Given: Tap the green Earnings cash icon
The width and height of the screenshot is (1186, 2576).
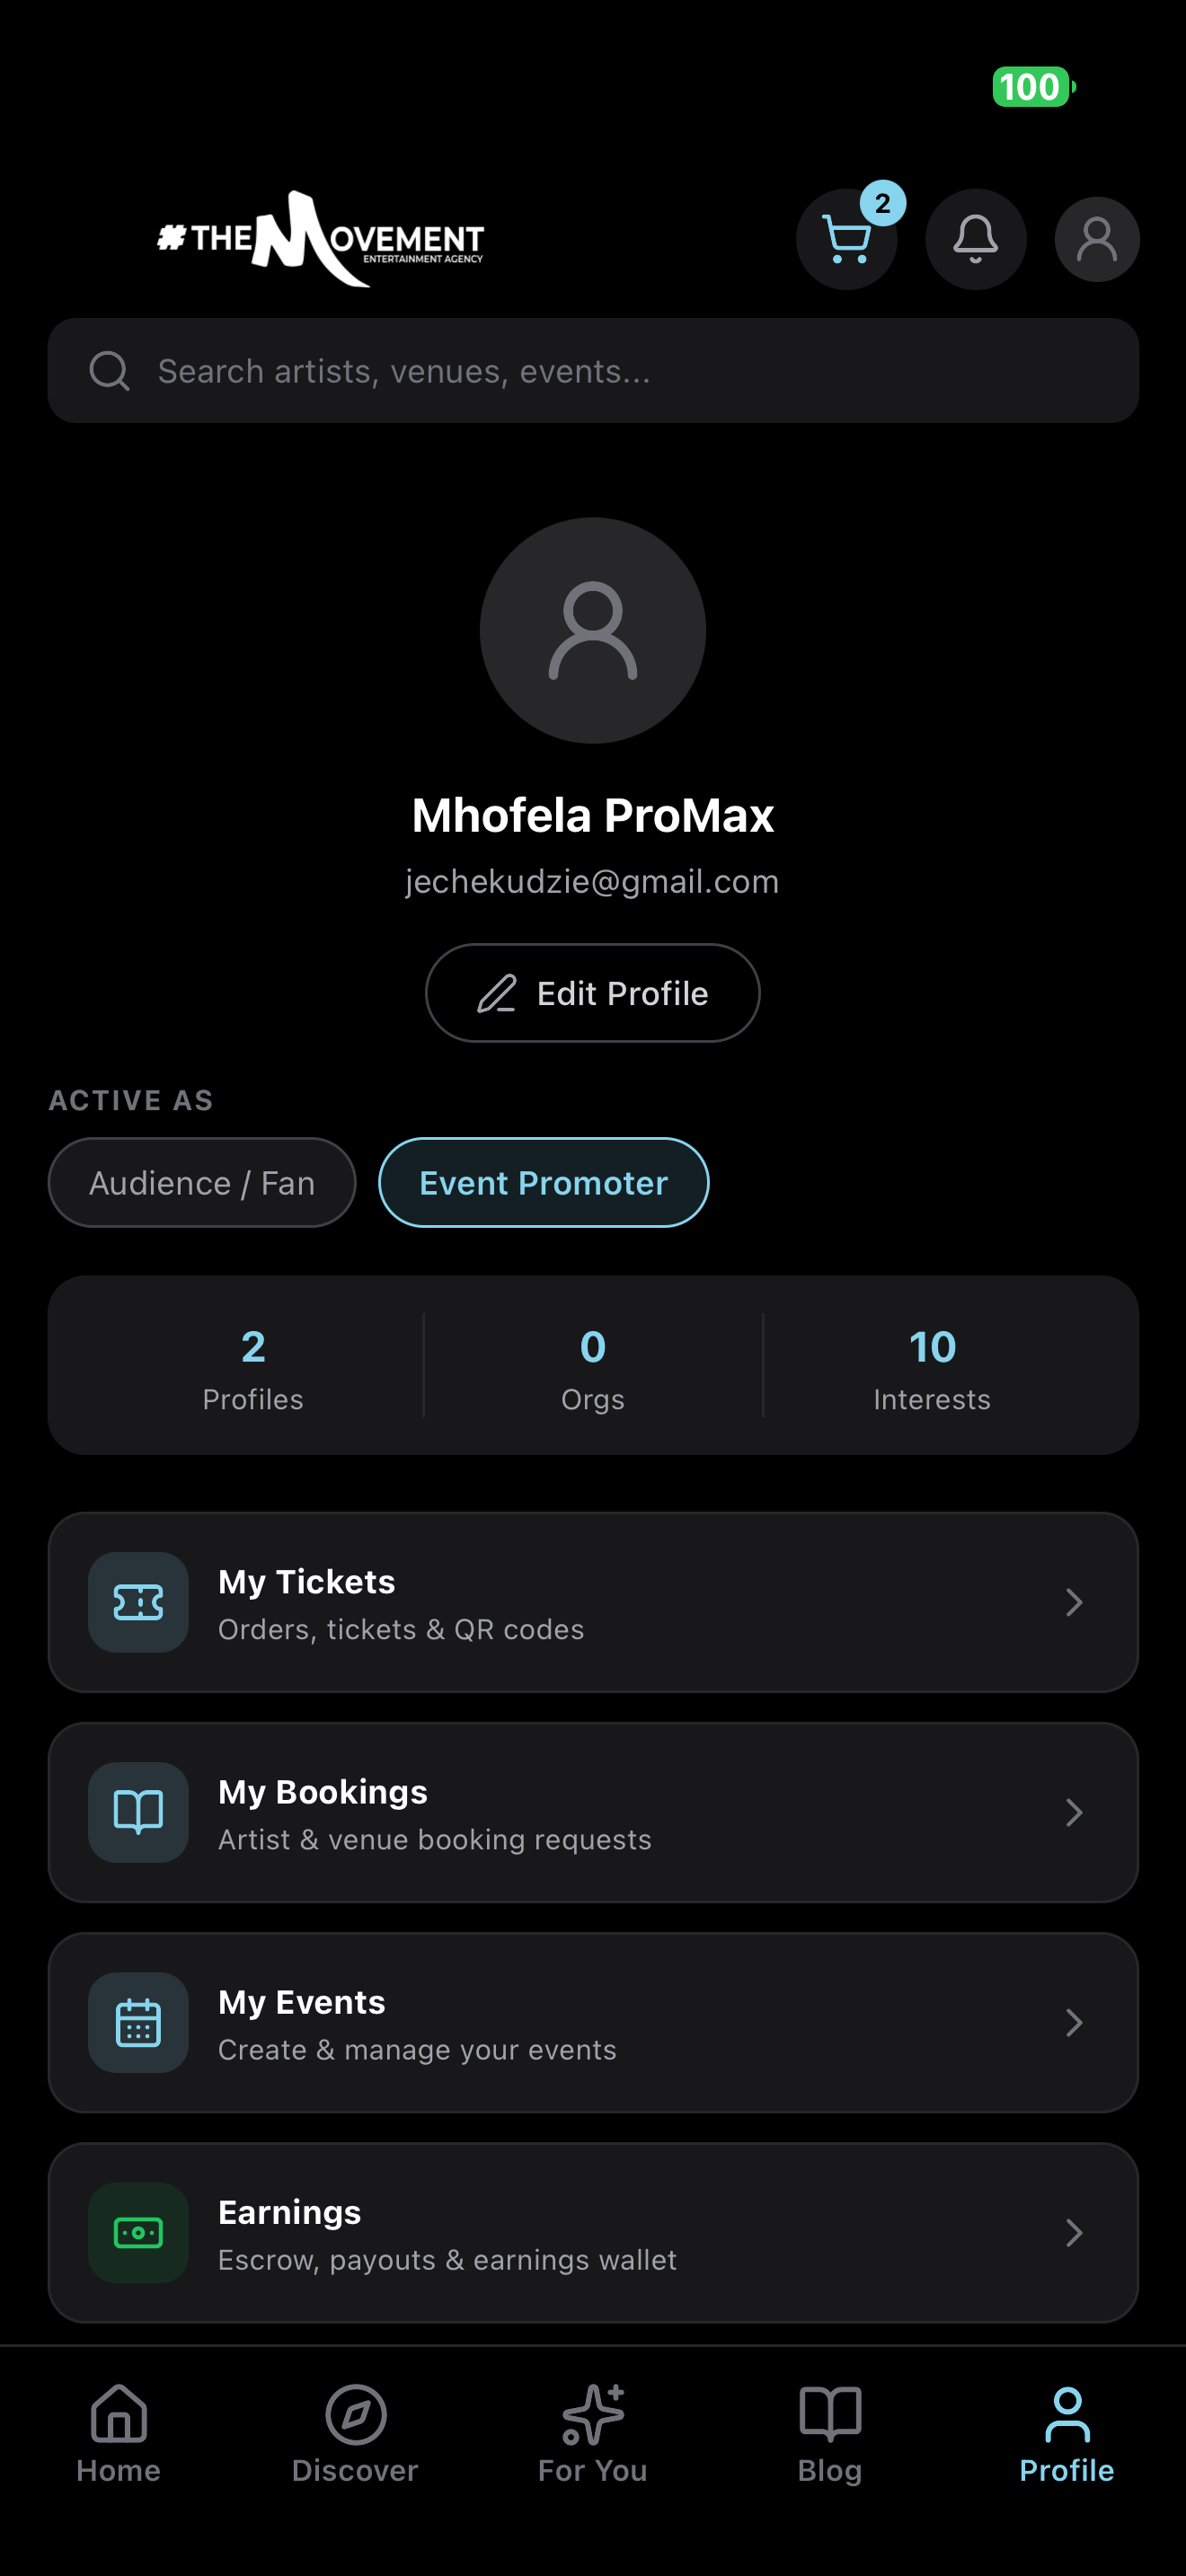Looking at the screenshot, I should point(138,2232).
